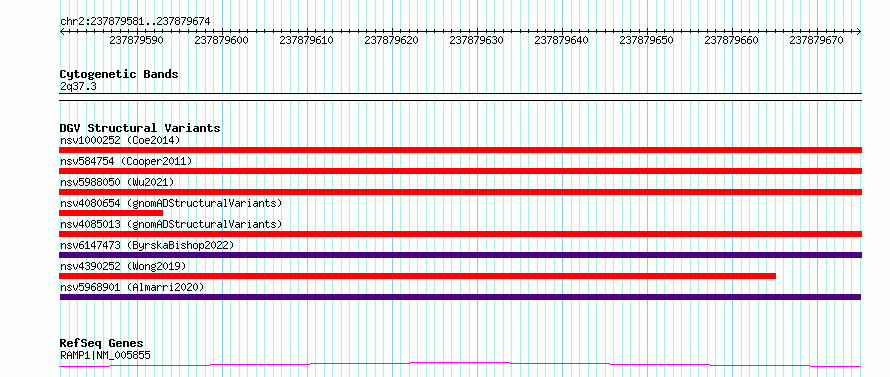
Task: Click ruler position 237879640
Action: tap(561, 40)
